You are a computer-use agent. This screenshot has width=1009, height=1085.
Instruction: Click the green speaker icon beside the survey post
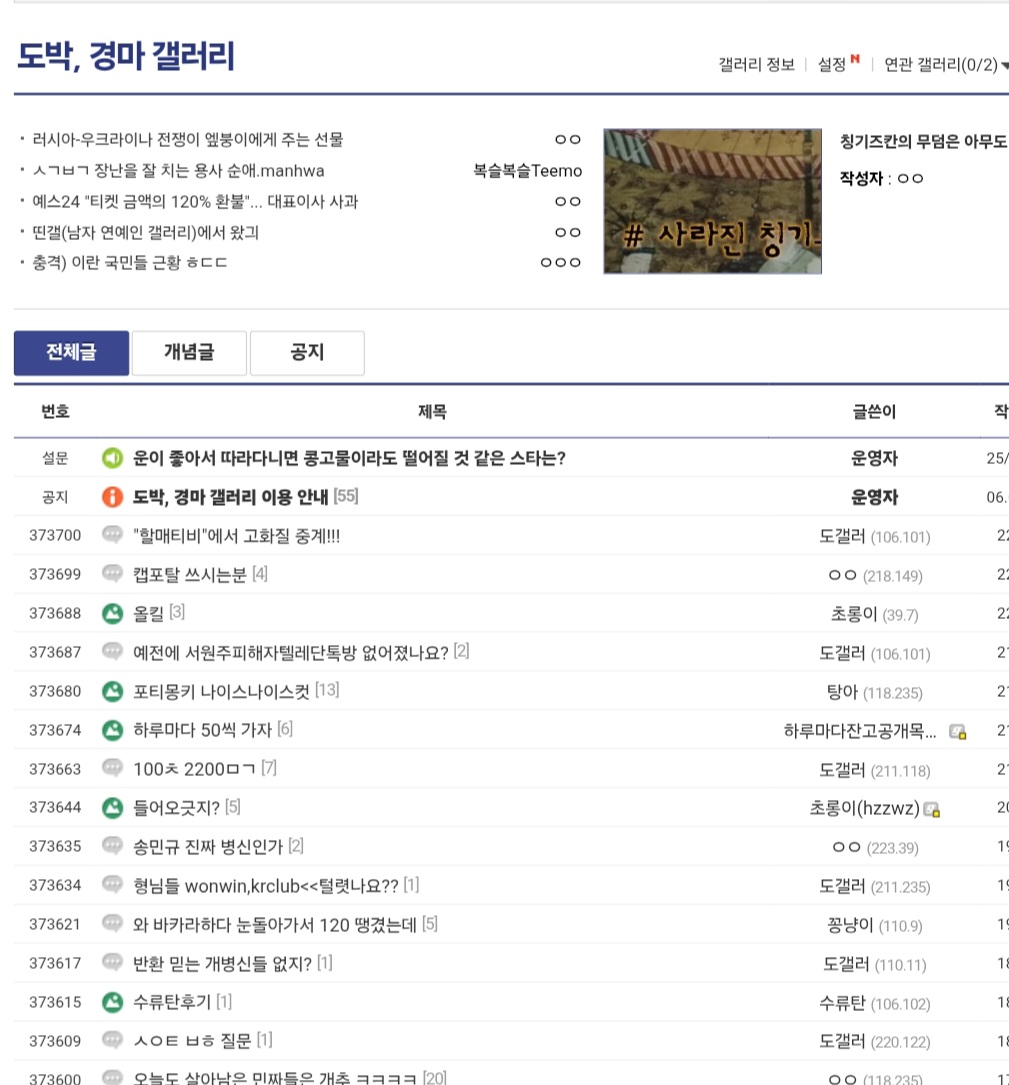point(112,458)
